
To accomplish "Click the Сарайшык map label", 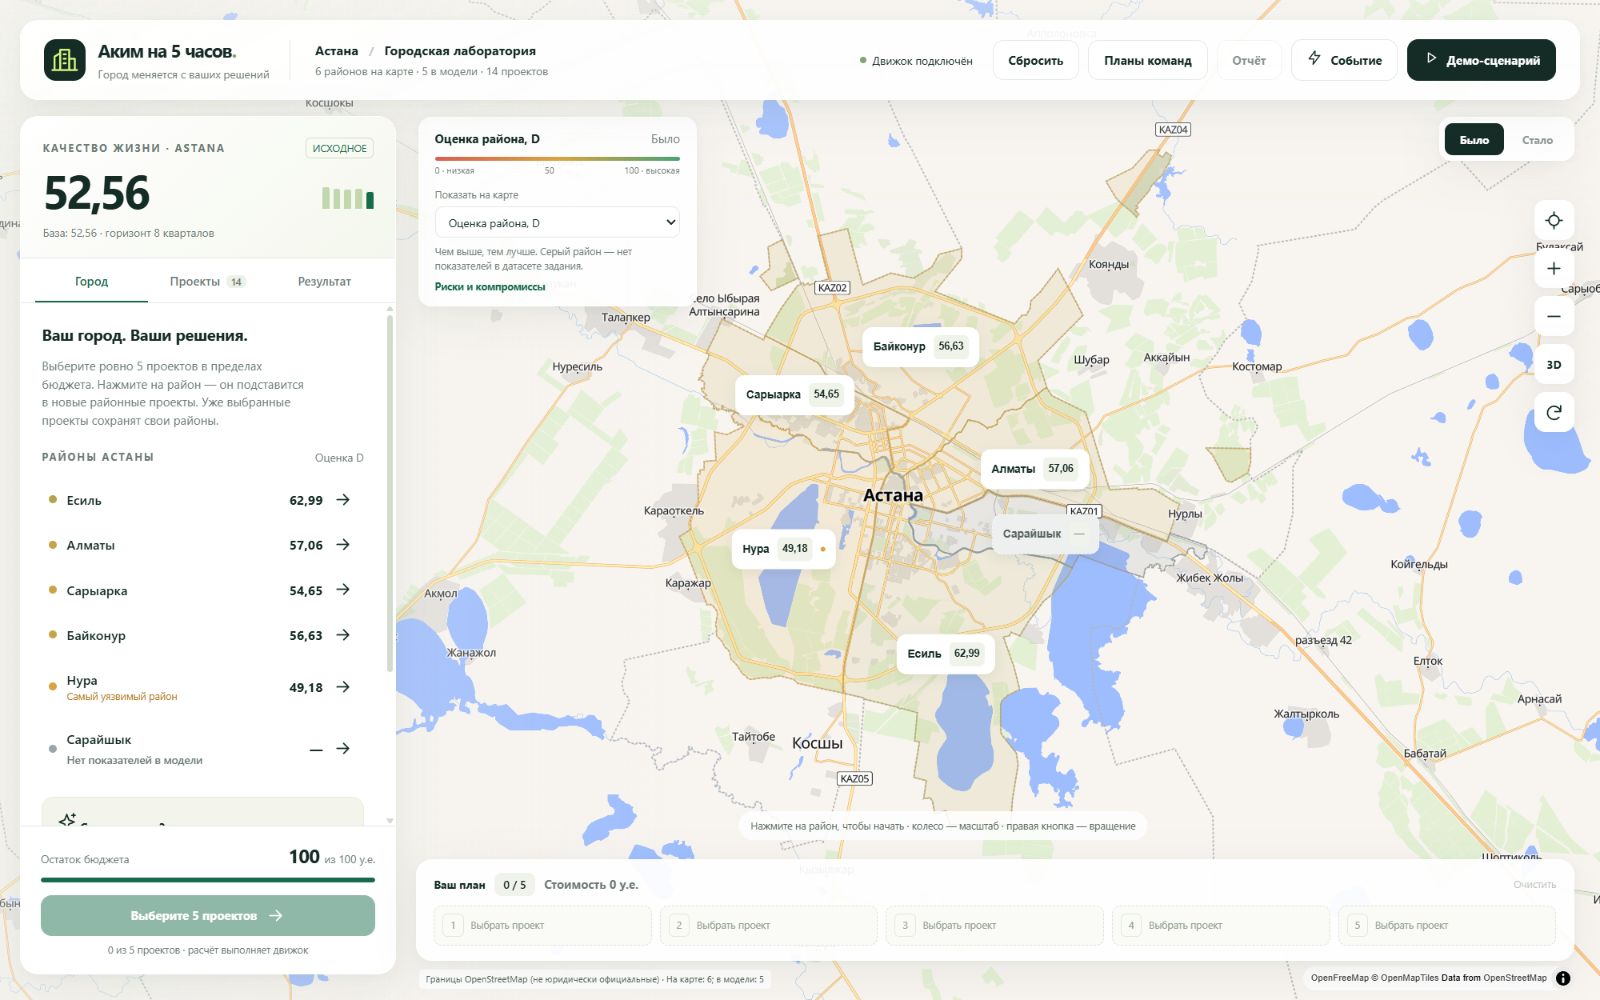I will (x=1045, y=534).
